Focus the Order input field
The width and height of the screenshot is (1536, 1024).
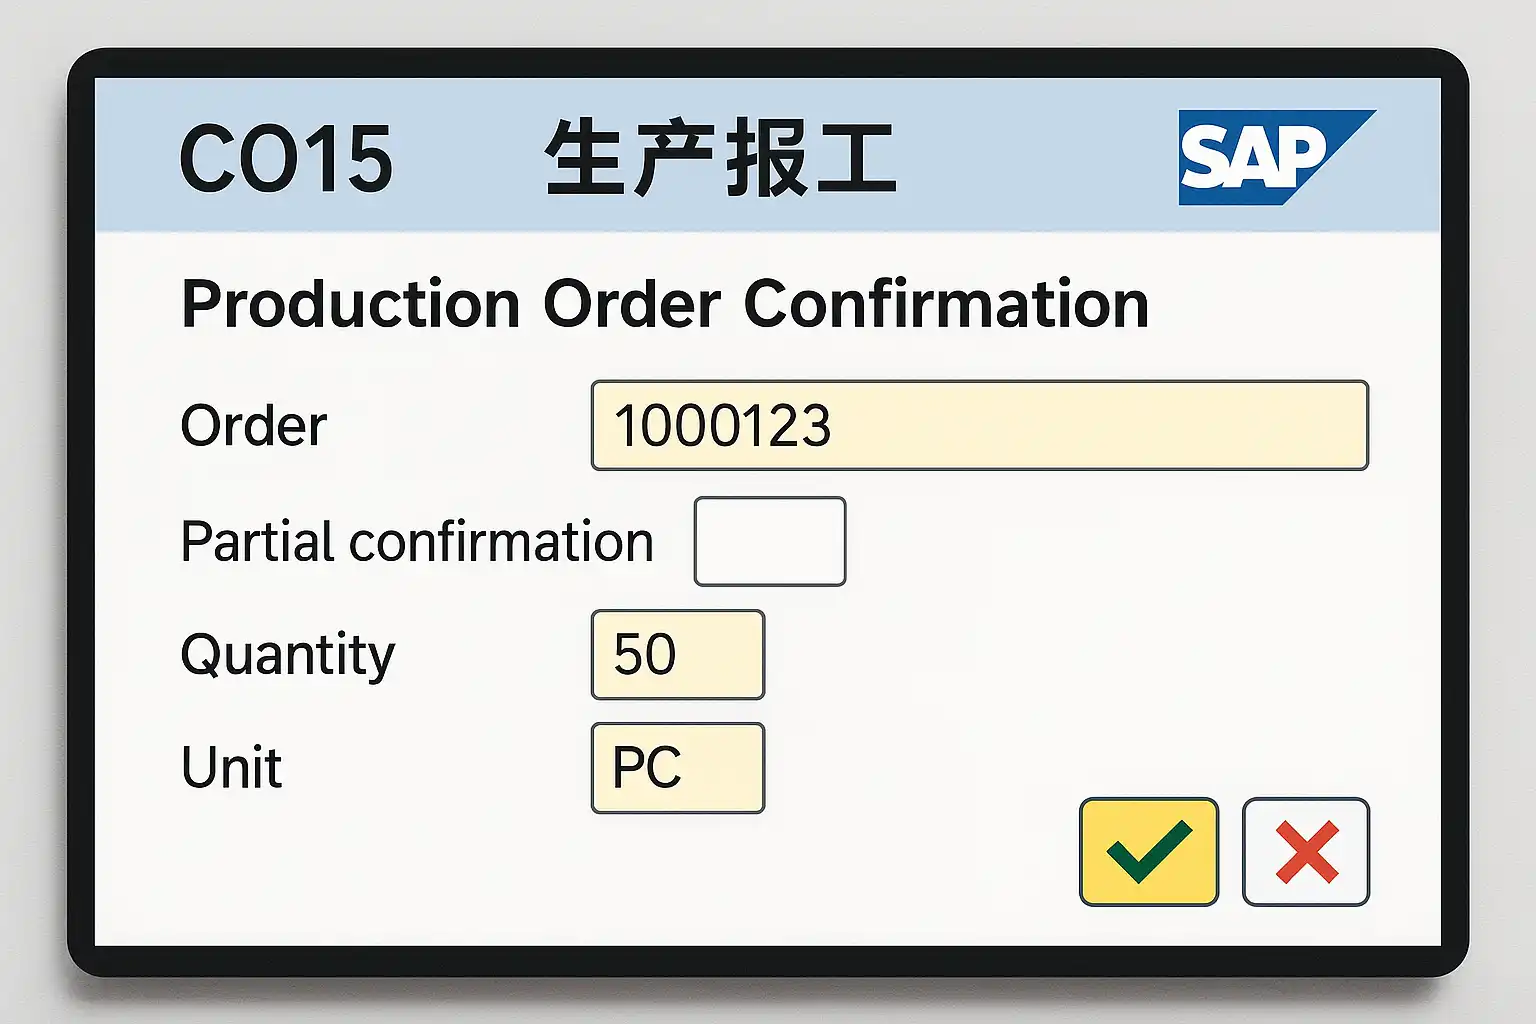tap(978, 425)
